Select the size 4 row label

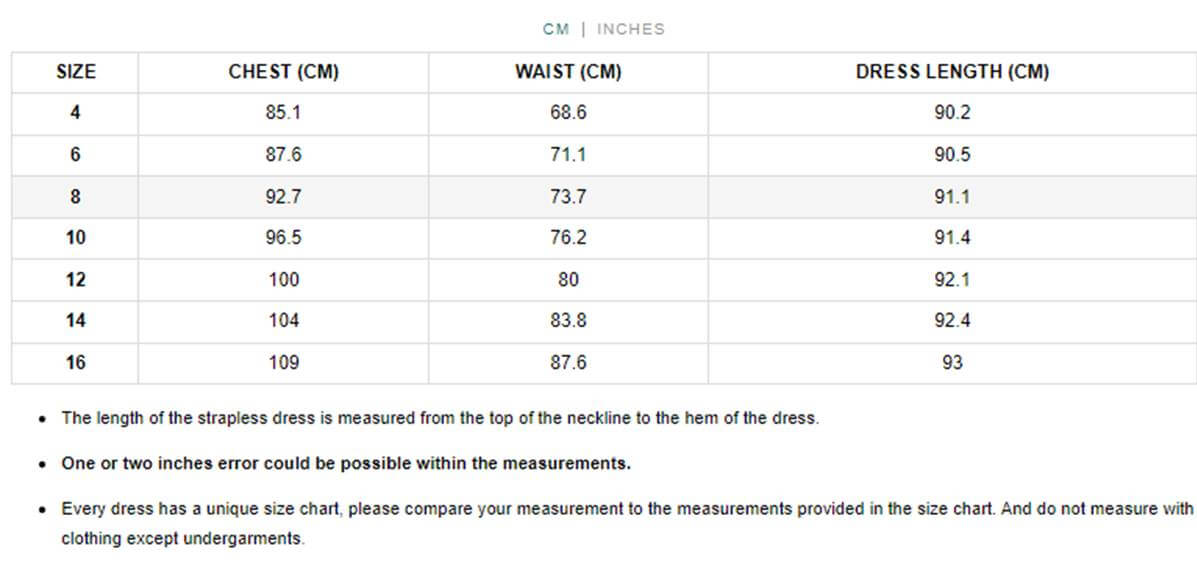coord(75,113)
